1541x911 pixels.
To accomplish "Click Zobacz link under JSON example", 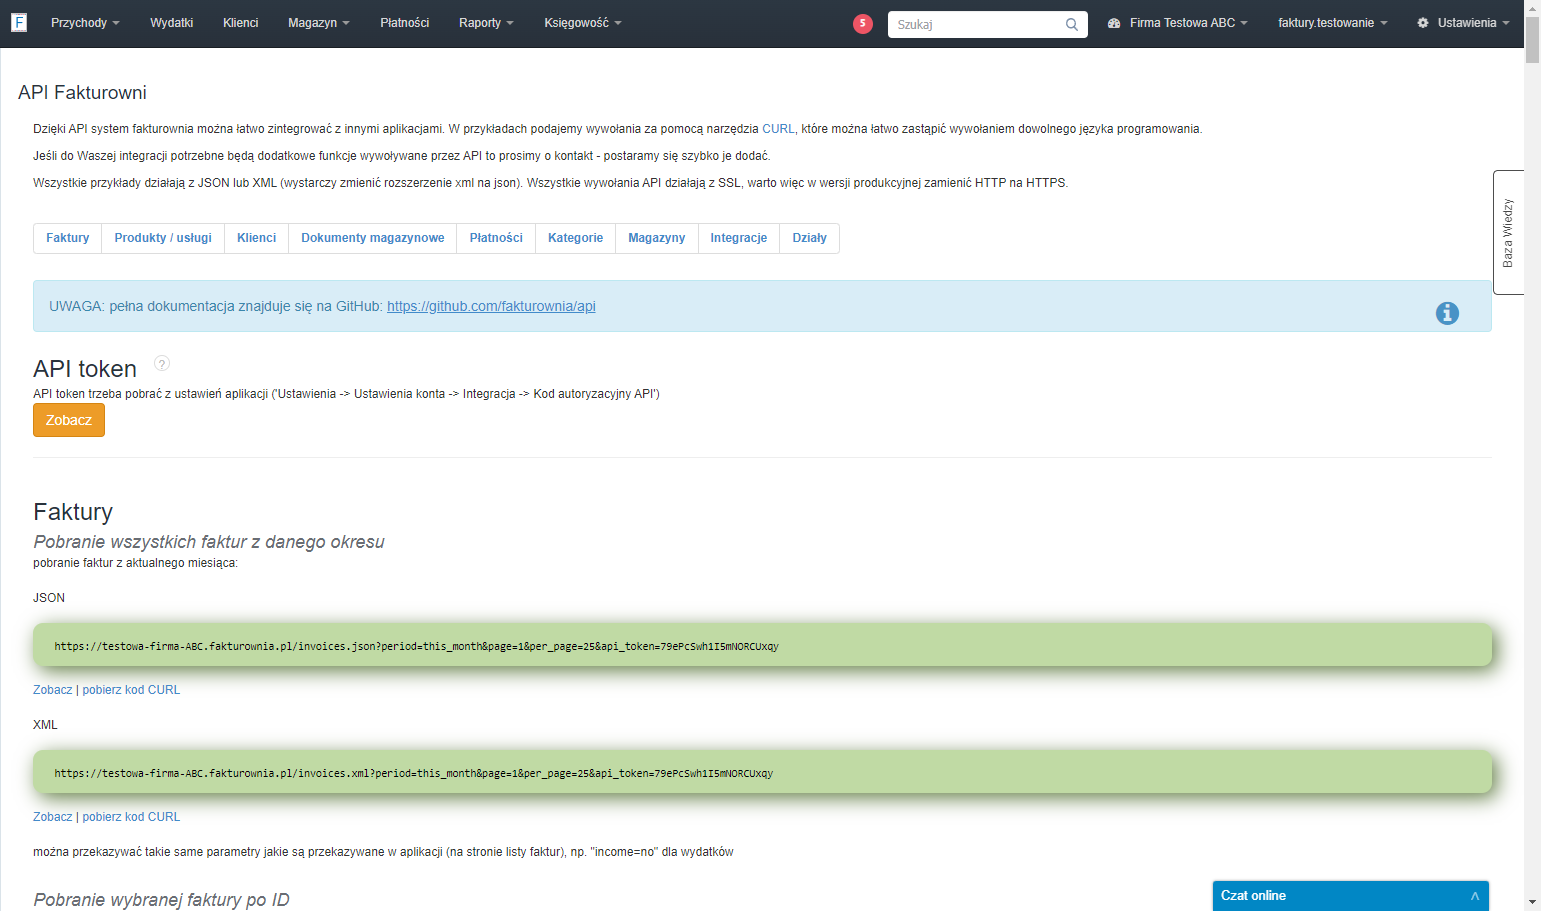I will tap(53, 690).
